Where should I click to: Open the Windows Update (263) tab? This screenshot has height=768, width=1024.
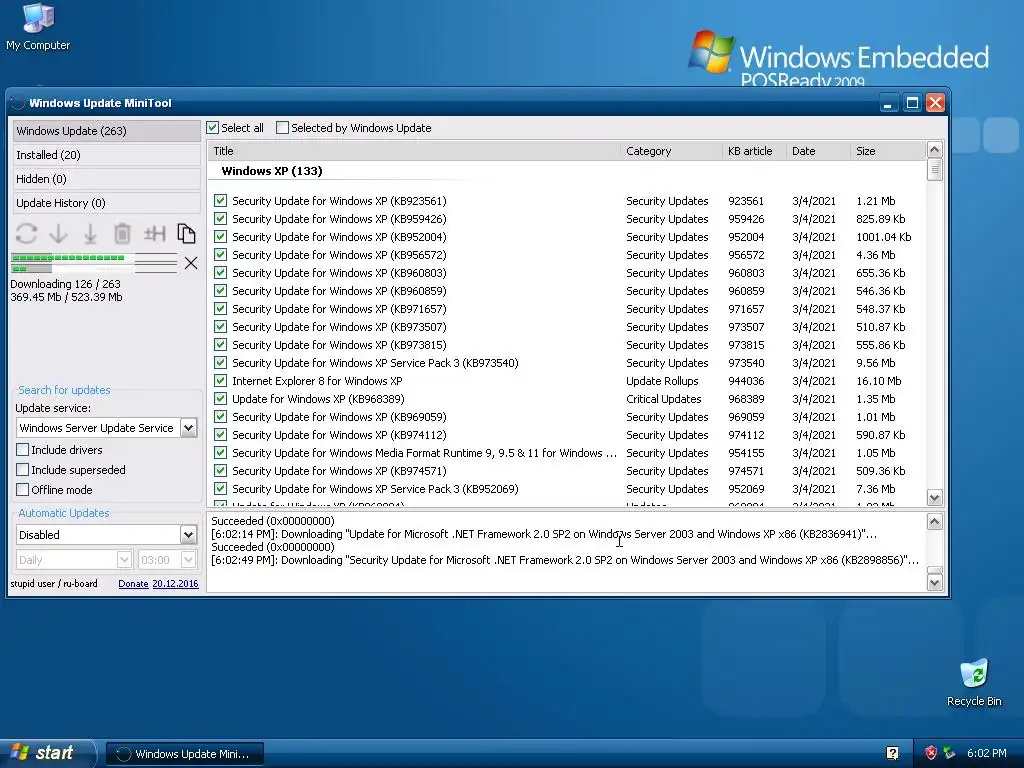[106, 131]
